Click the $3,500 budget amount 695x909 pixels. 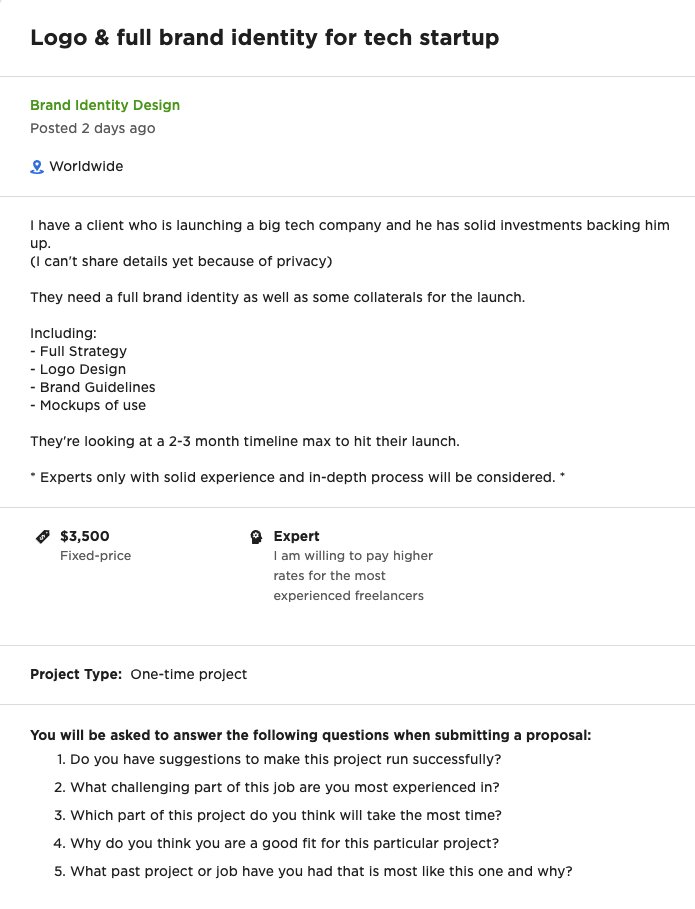(x=85, y=536)
